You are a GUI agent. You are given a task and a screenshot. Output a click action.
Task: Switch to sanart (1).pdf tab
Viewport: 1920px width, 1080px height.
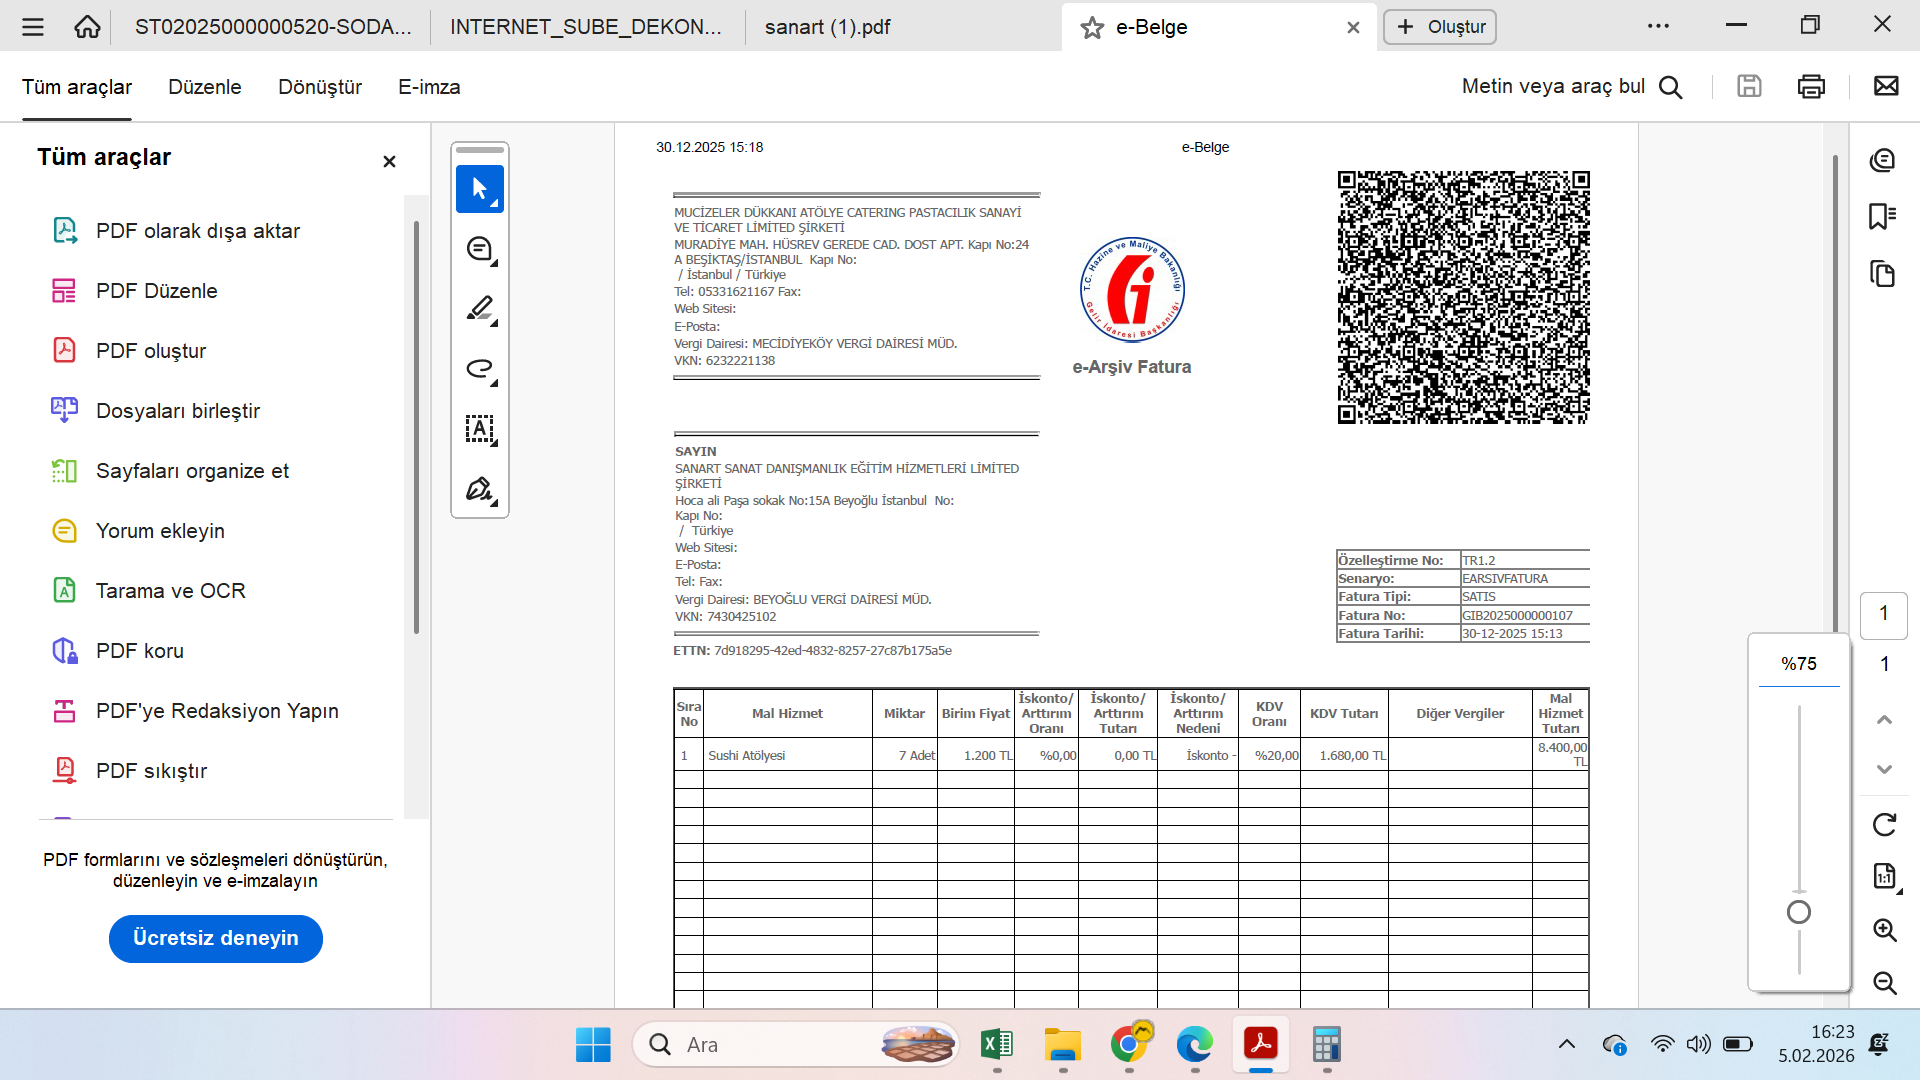pos(828,27)
